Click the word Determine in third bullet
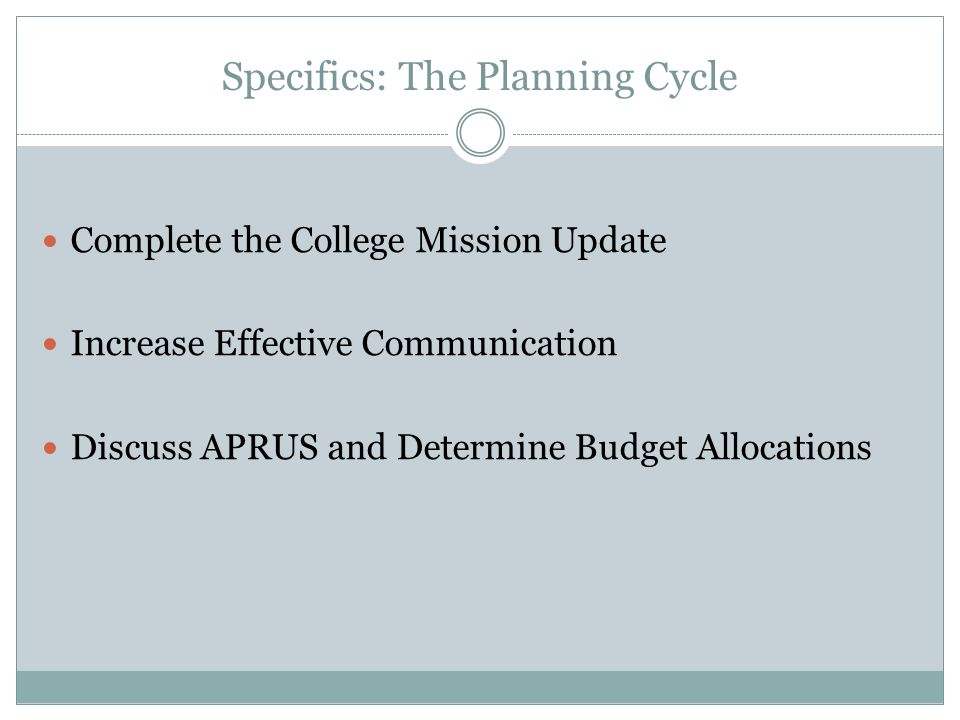The width and height of the screenshot is (960, 720). (481, 447)
